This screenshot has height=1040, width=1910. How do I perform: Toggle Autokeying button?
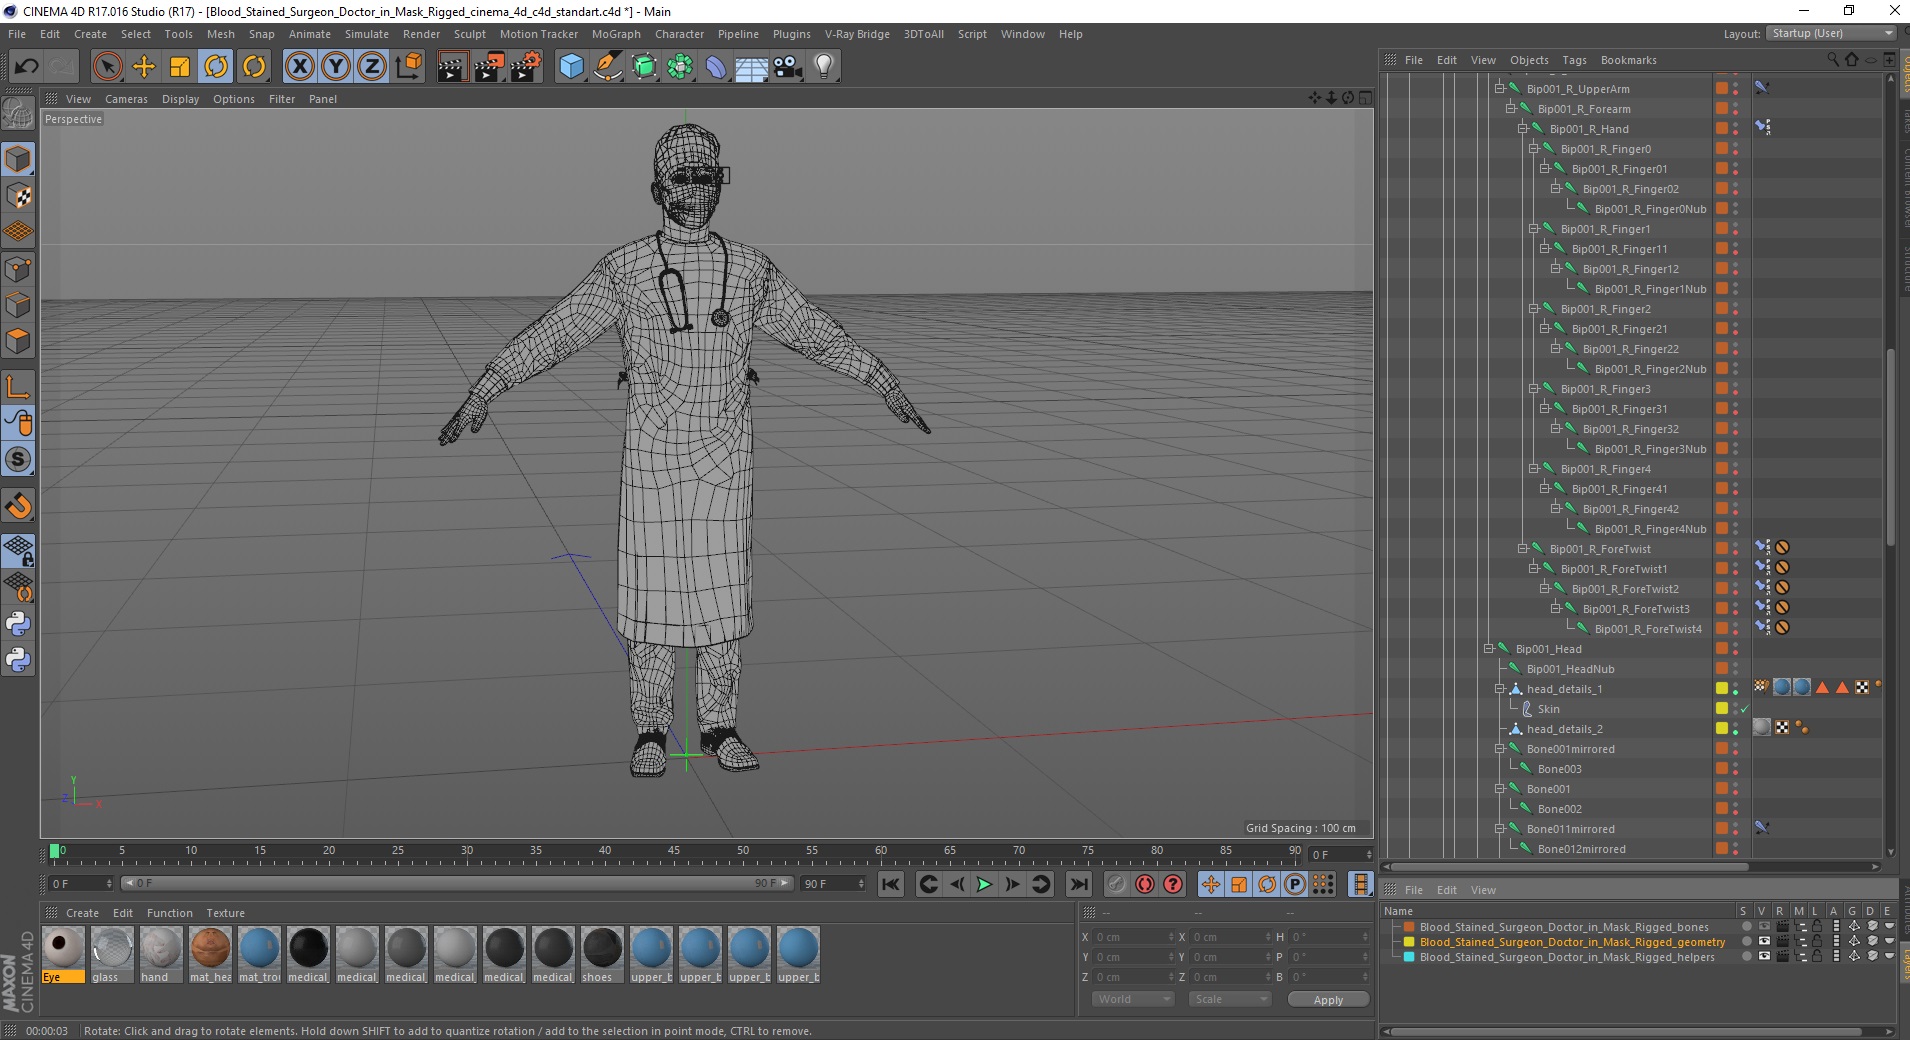point(1145,884)
